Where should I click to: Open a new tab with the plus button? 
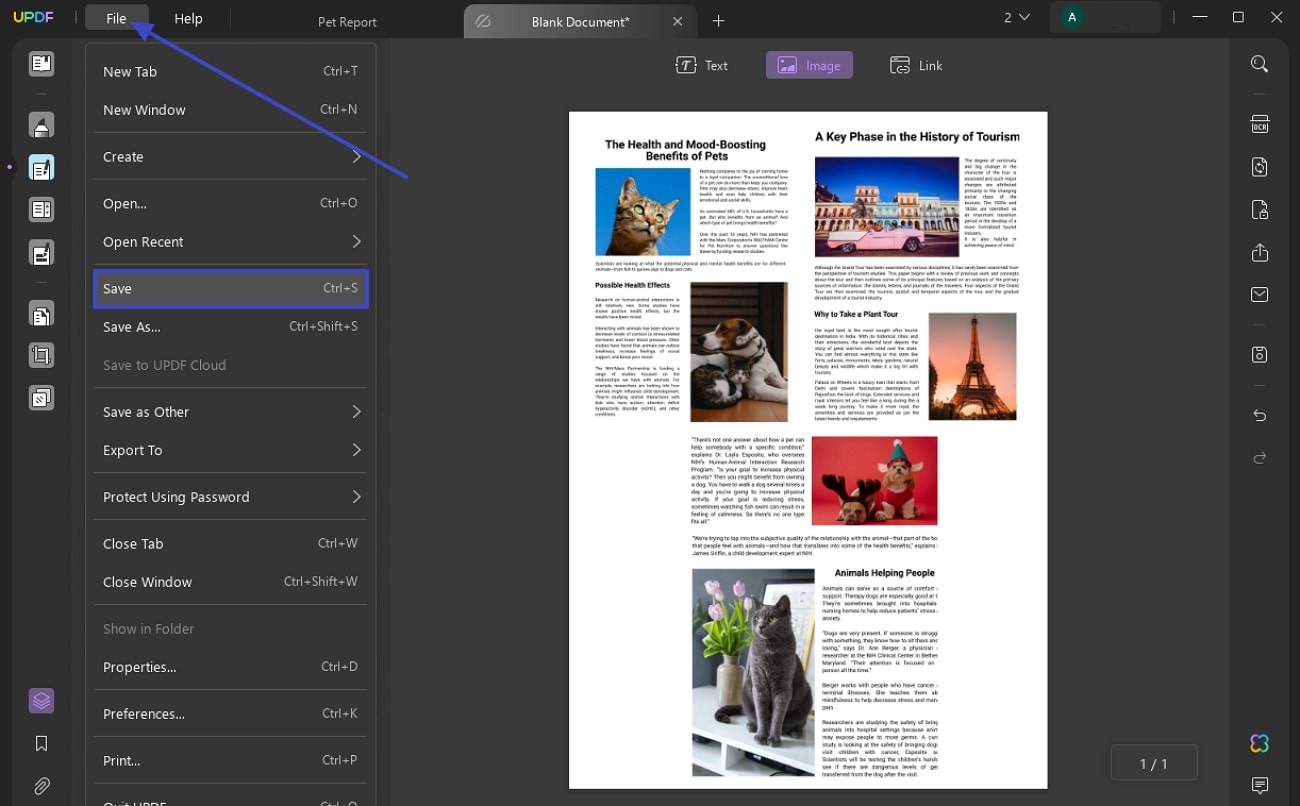pyautogui.click(x=718, y=20)
